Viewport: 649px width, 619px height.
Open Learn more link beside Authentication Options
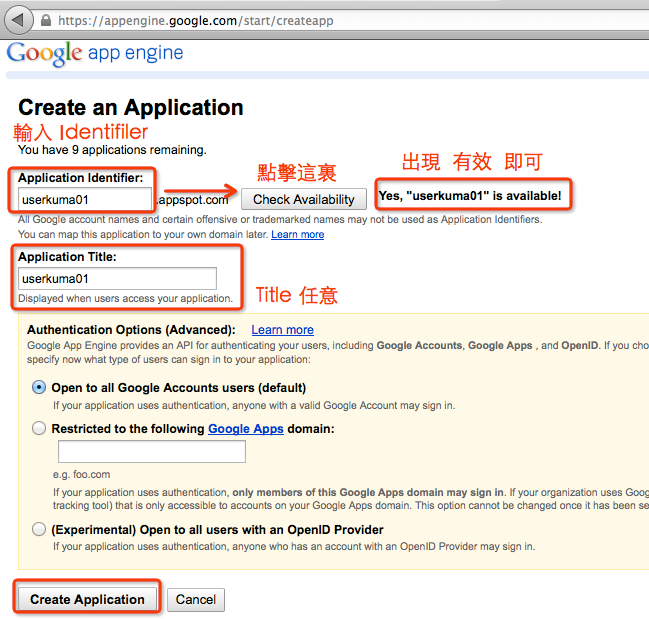pyautogui.click(x=282, y=329)
